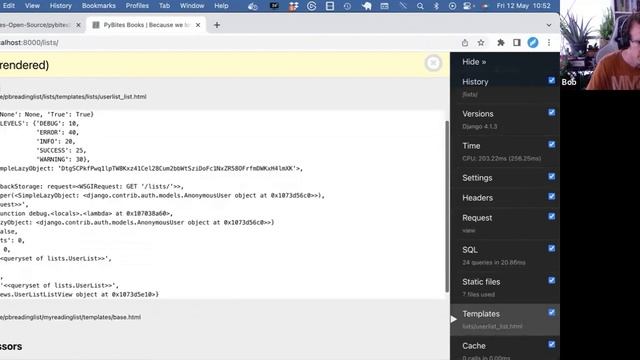640x360 pixels.
Task: Open the Profiles menu
Action: (137, 6)
